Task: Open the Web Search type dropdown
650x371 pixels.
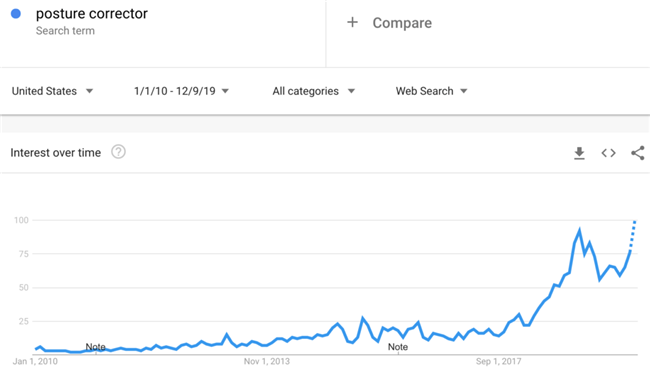Action: (432, 91)
